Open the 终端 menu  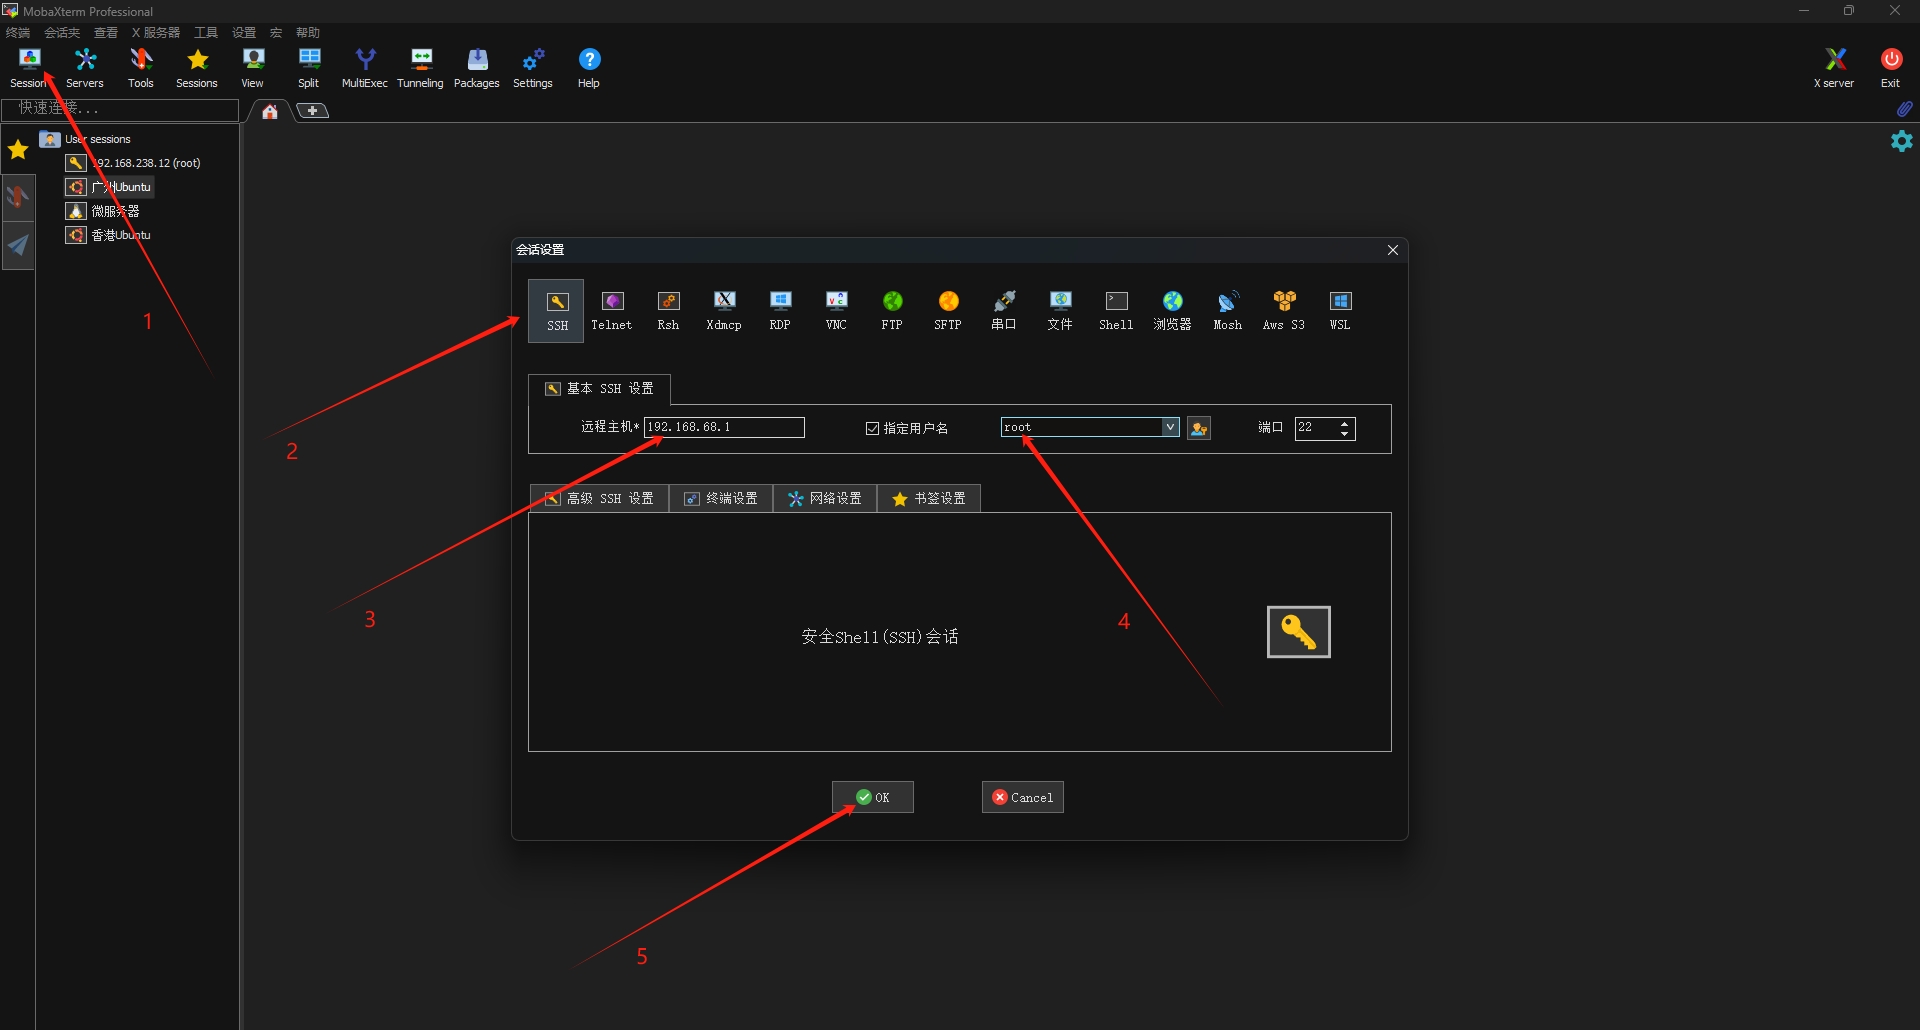click(18, 33)
